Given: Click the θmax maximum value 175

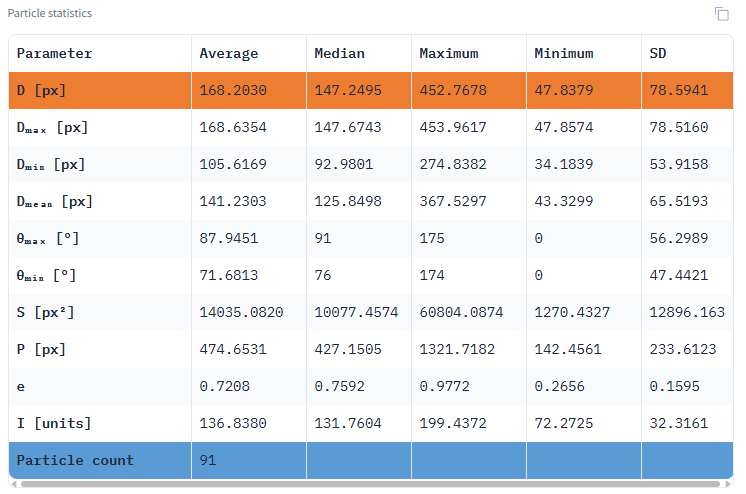Looking at the screenshot, I should [432, 238].
